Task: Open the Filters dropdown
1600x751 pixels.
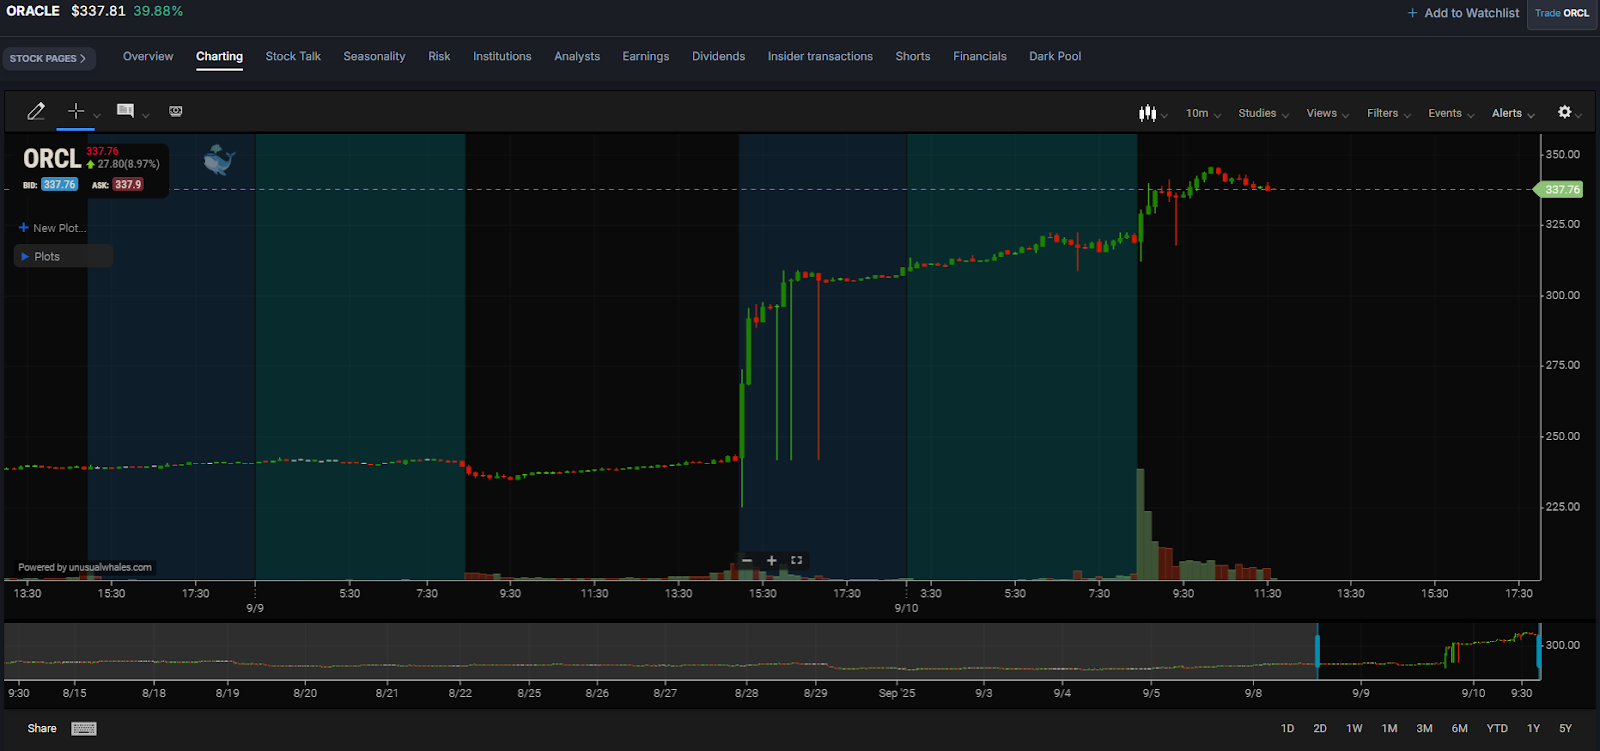Action: (1389, 113)
